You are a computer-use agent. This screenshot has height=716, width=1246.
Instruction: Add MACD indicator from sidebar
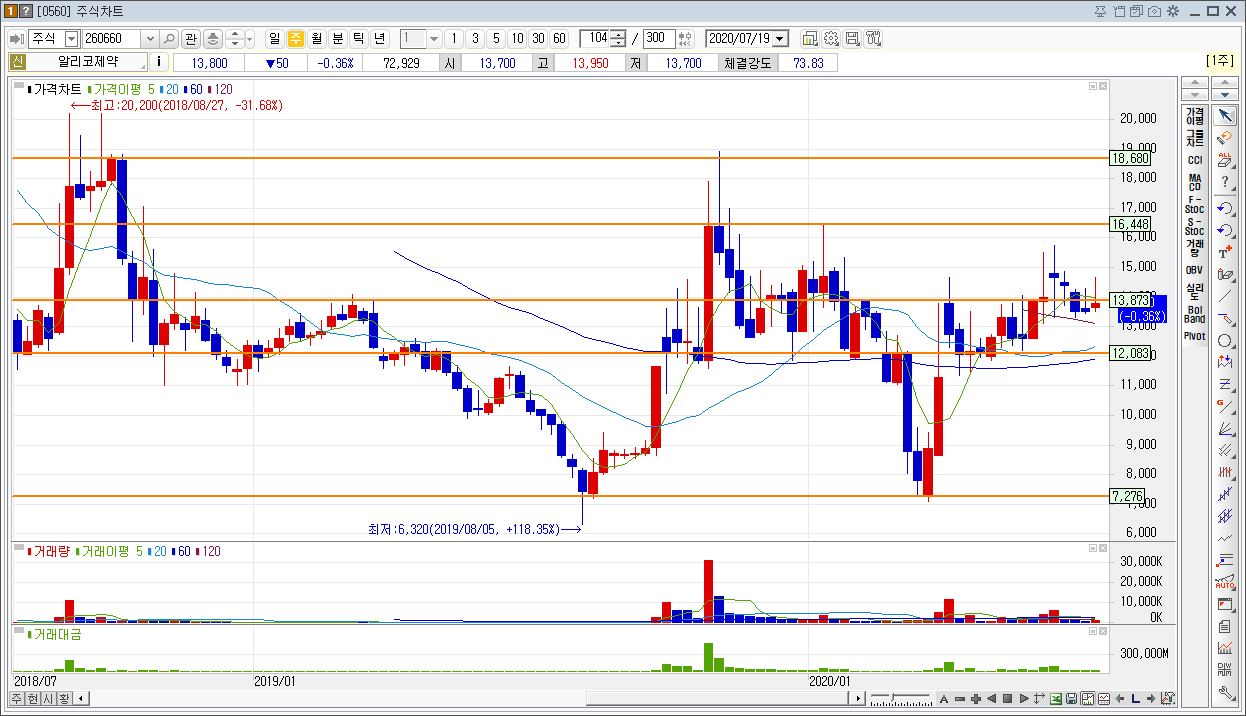pos(1194,182)
